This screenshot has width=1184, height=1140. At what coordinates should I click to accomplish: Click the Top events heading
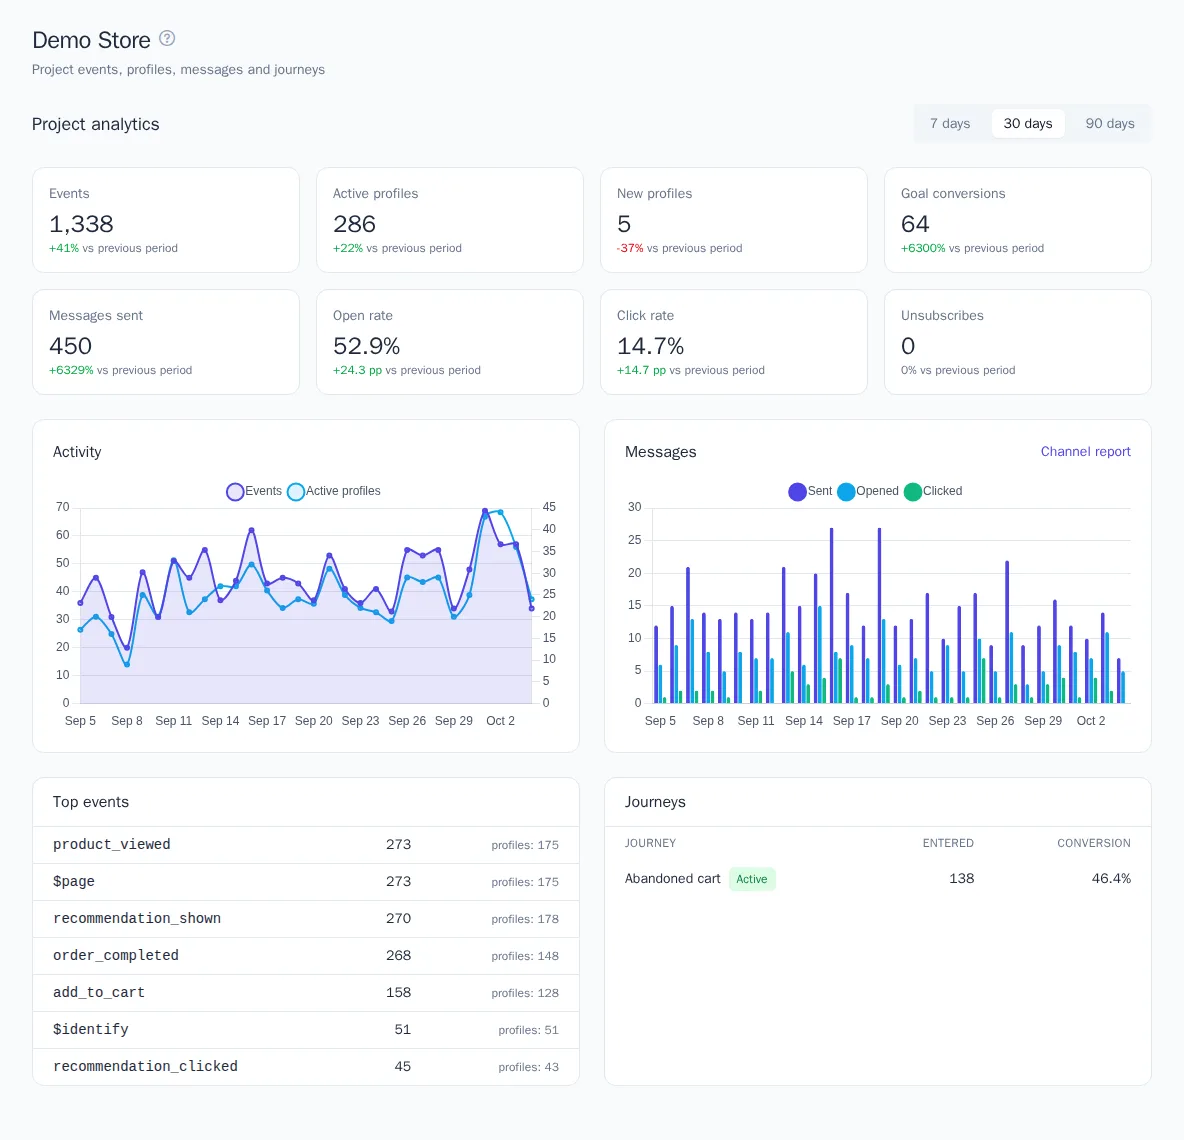[91, 802]
